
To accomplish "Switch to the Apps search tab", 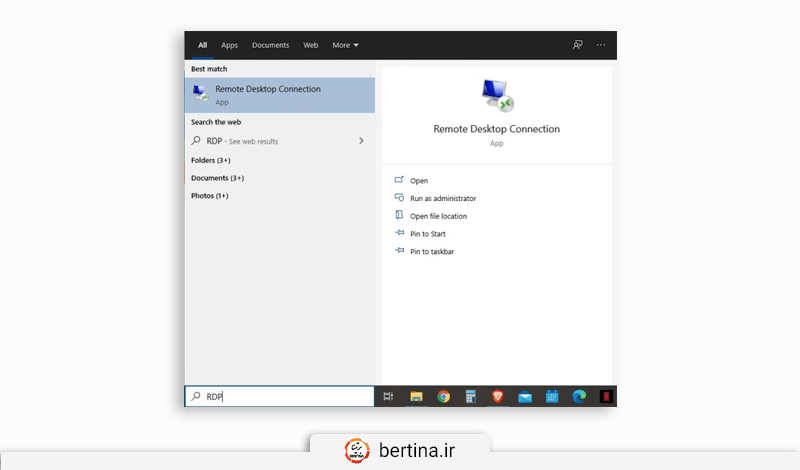I will [x=229, y=45].
